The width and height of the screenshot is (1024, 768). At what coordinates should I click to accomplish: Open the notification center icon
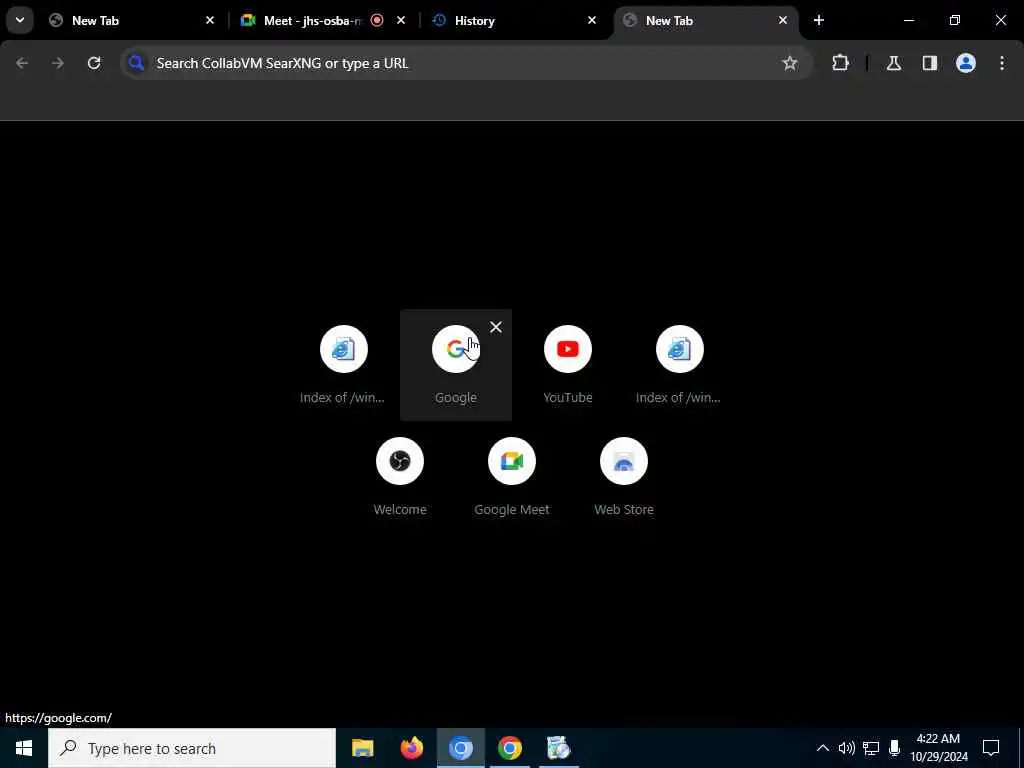click(x=991, y=748)
